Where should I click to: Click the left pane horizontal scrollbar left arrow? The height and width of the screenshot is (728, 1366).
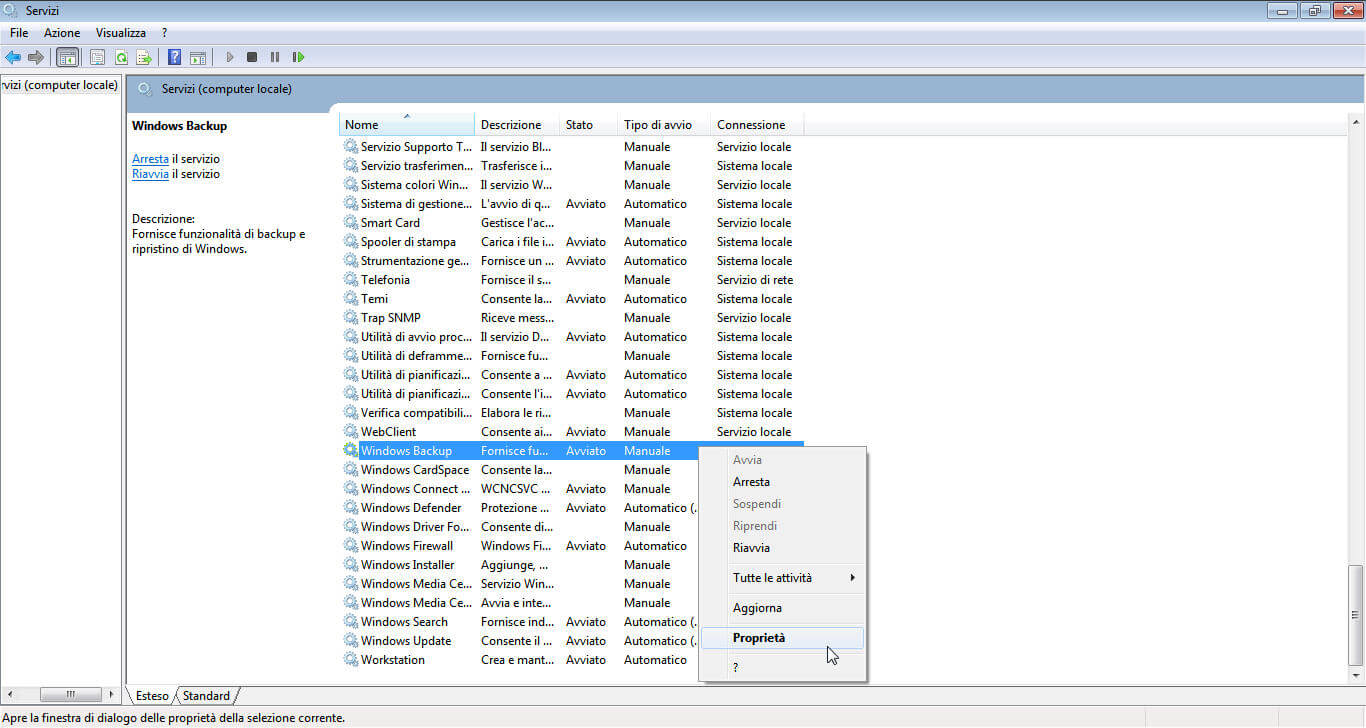tap(9, 694)
